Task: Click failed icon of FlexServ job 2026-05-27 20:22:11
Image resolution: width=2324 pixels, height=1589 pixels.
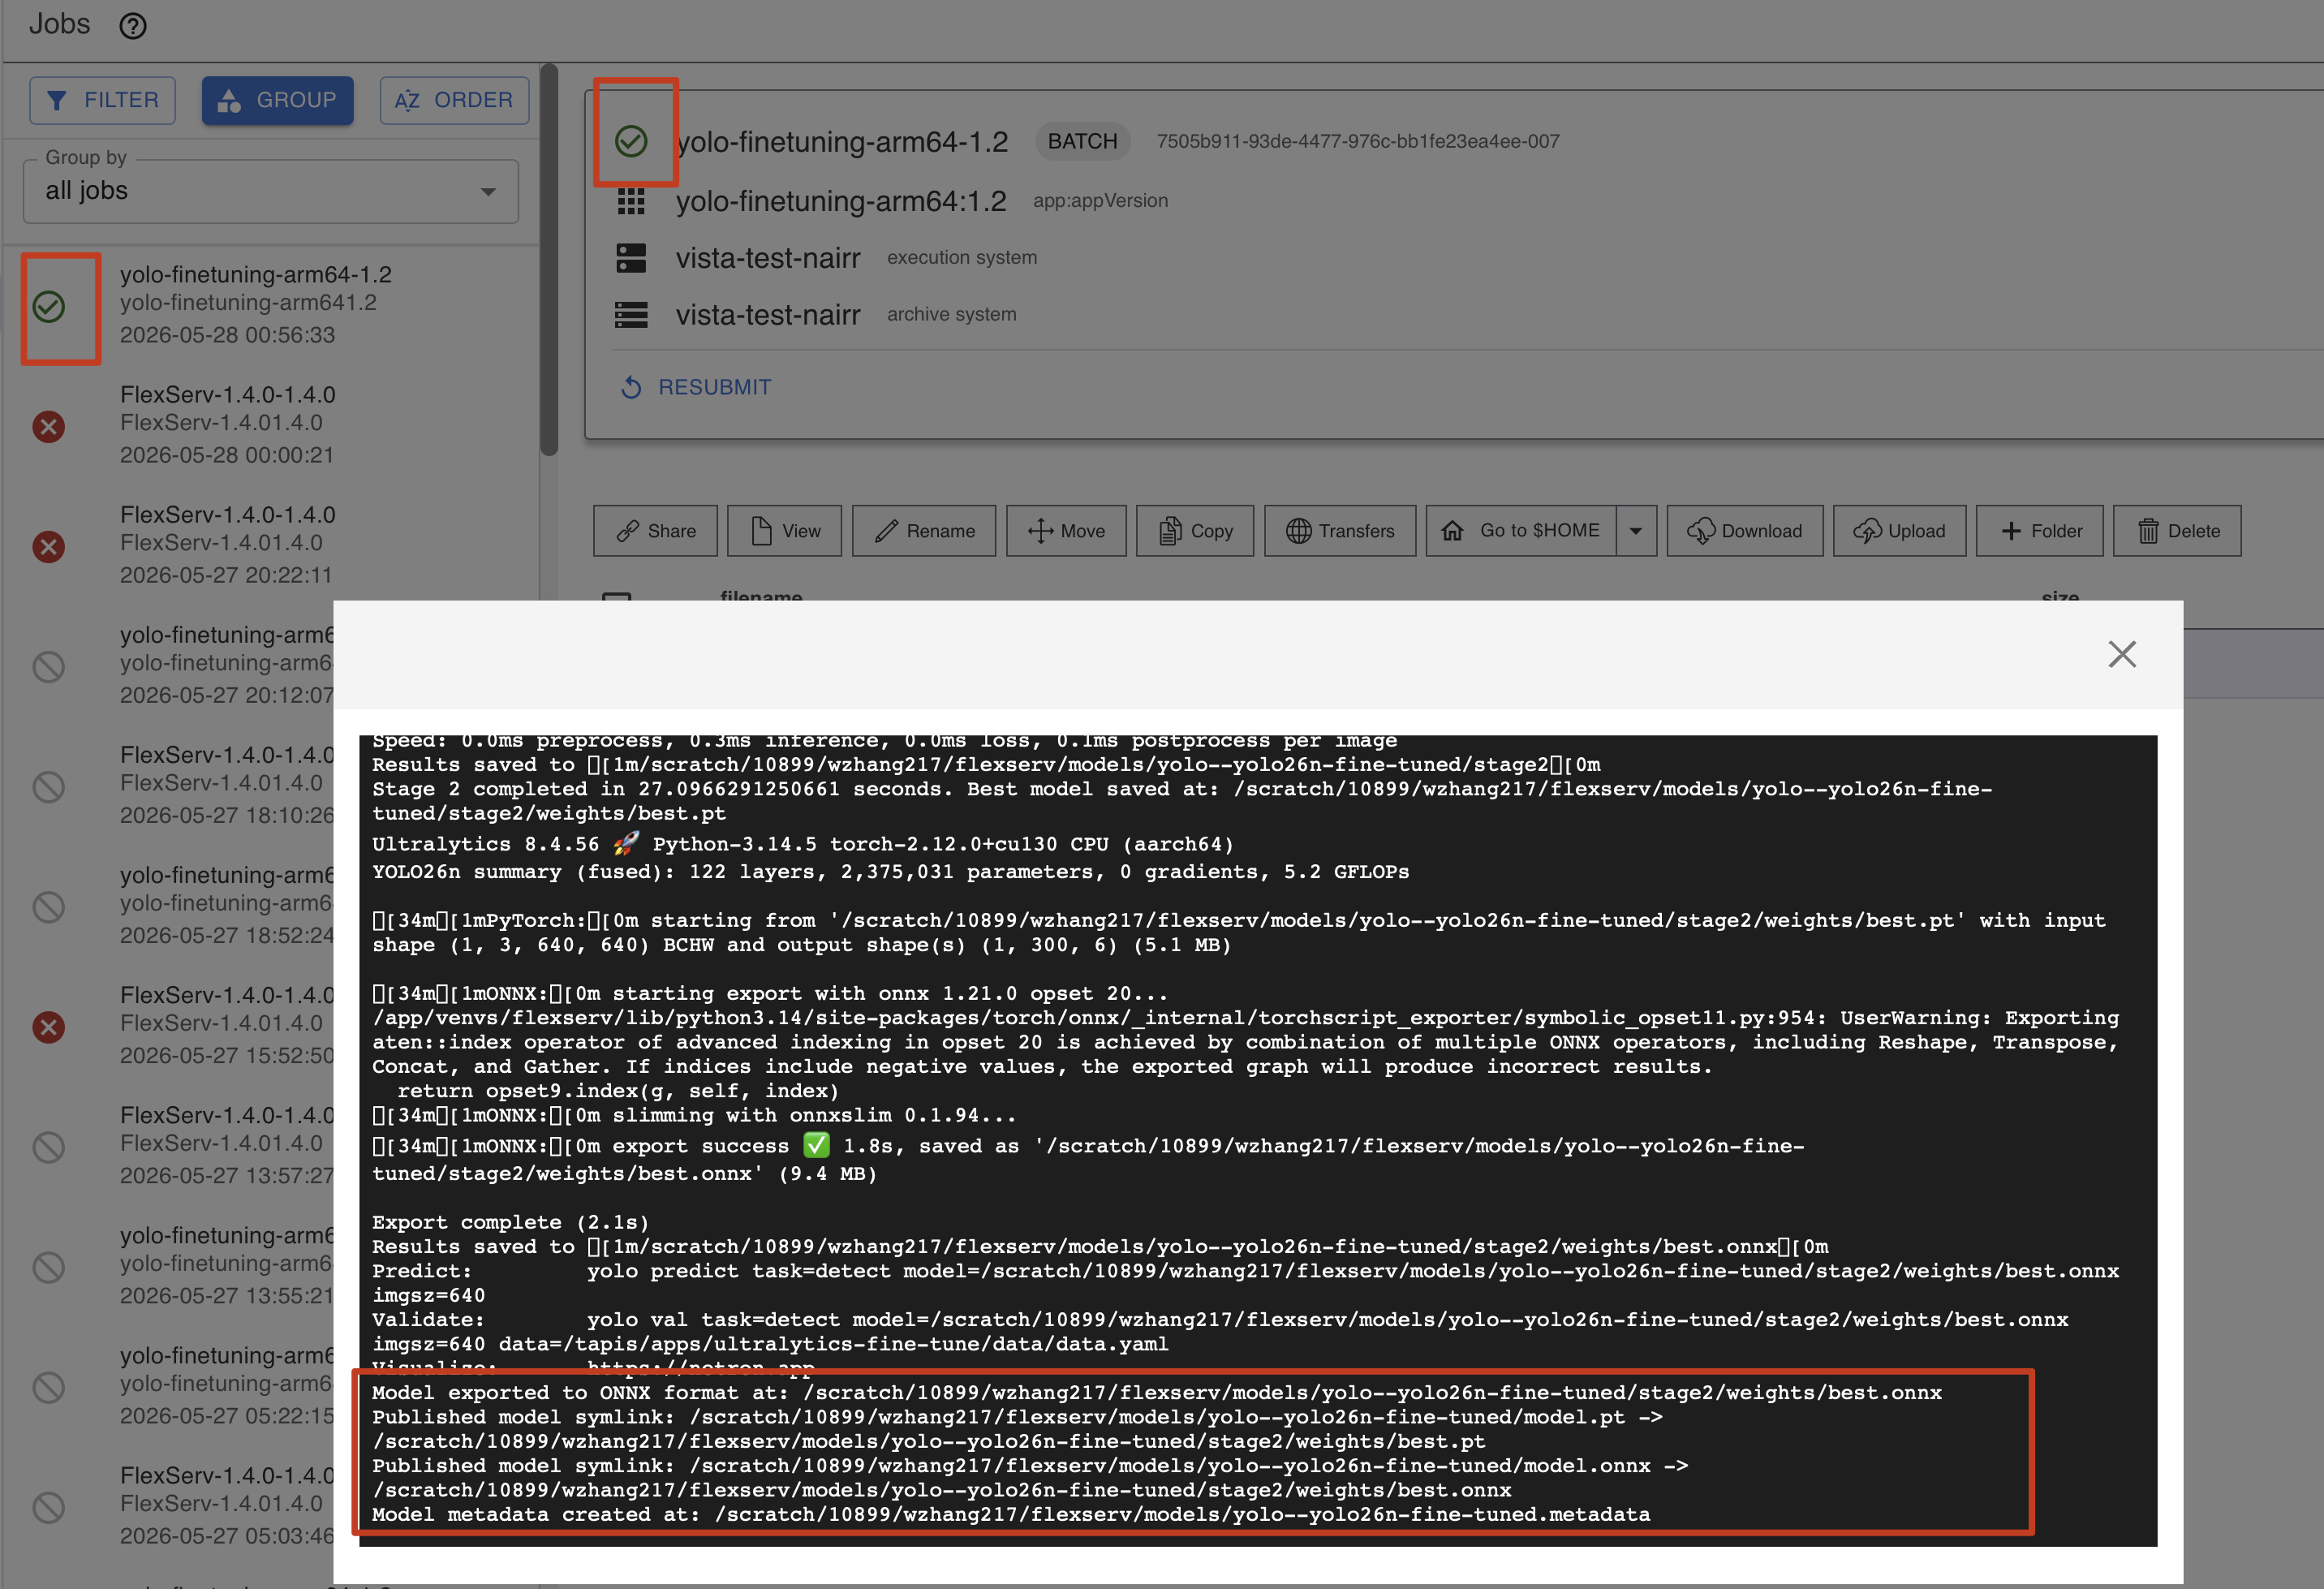Action: pyautogui.click(x=49, y=547)
